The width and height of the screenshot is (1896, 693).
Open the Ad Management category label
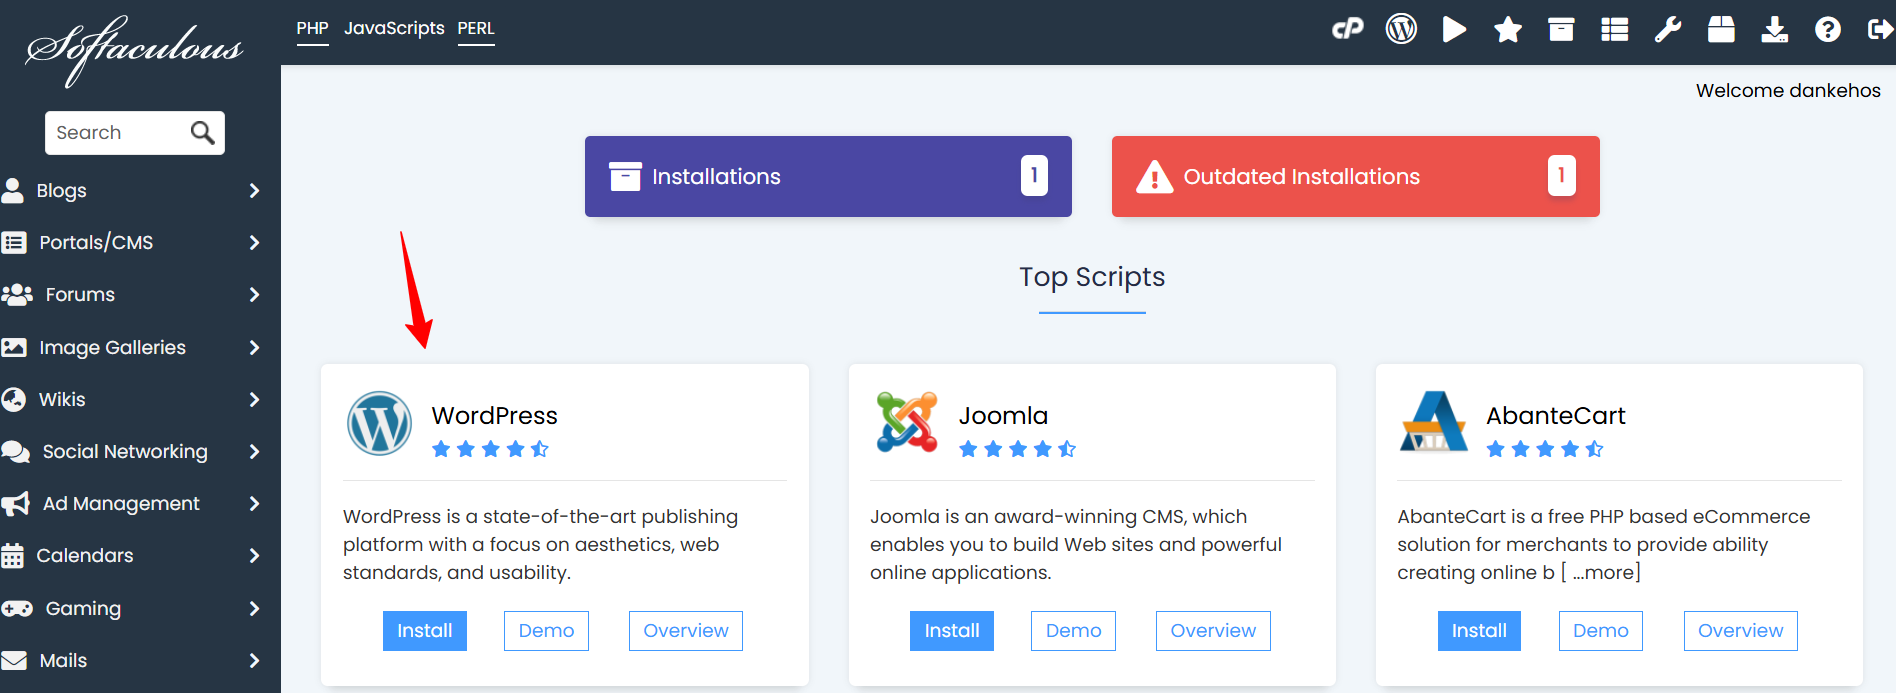point(121,503)
